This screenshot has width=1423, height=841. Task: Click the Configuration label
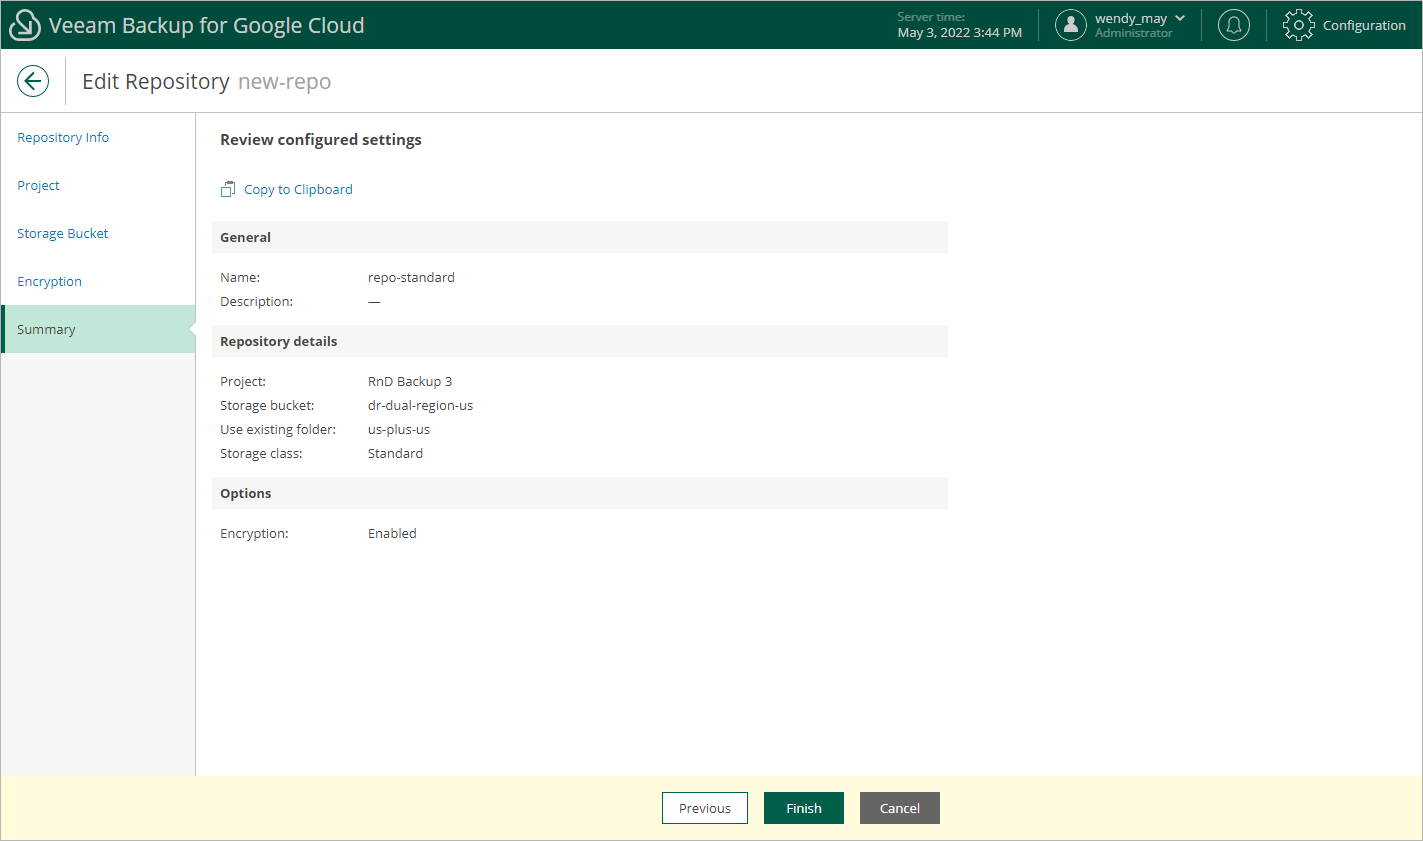tap(1364, 25)
